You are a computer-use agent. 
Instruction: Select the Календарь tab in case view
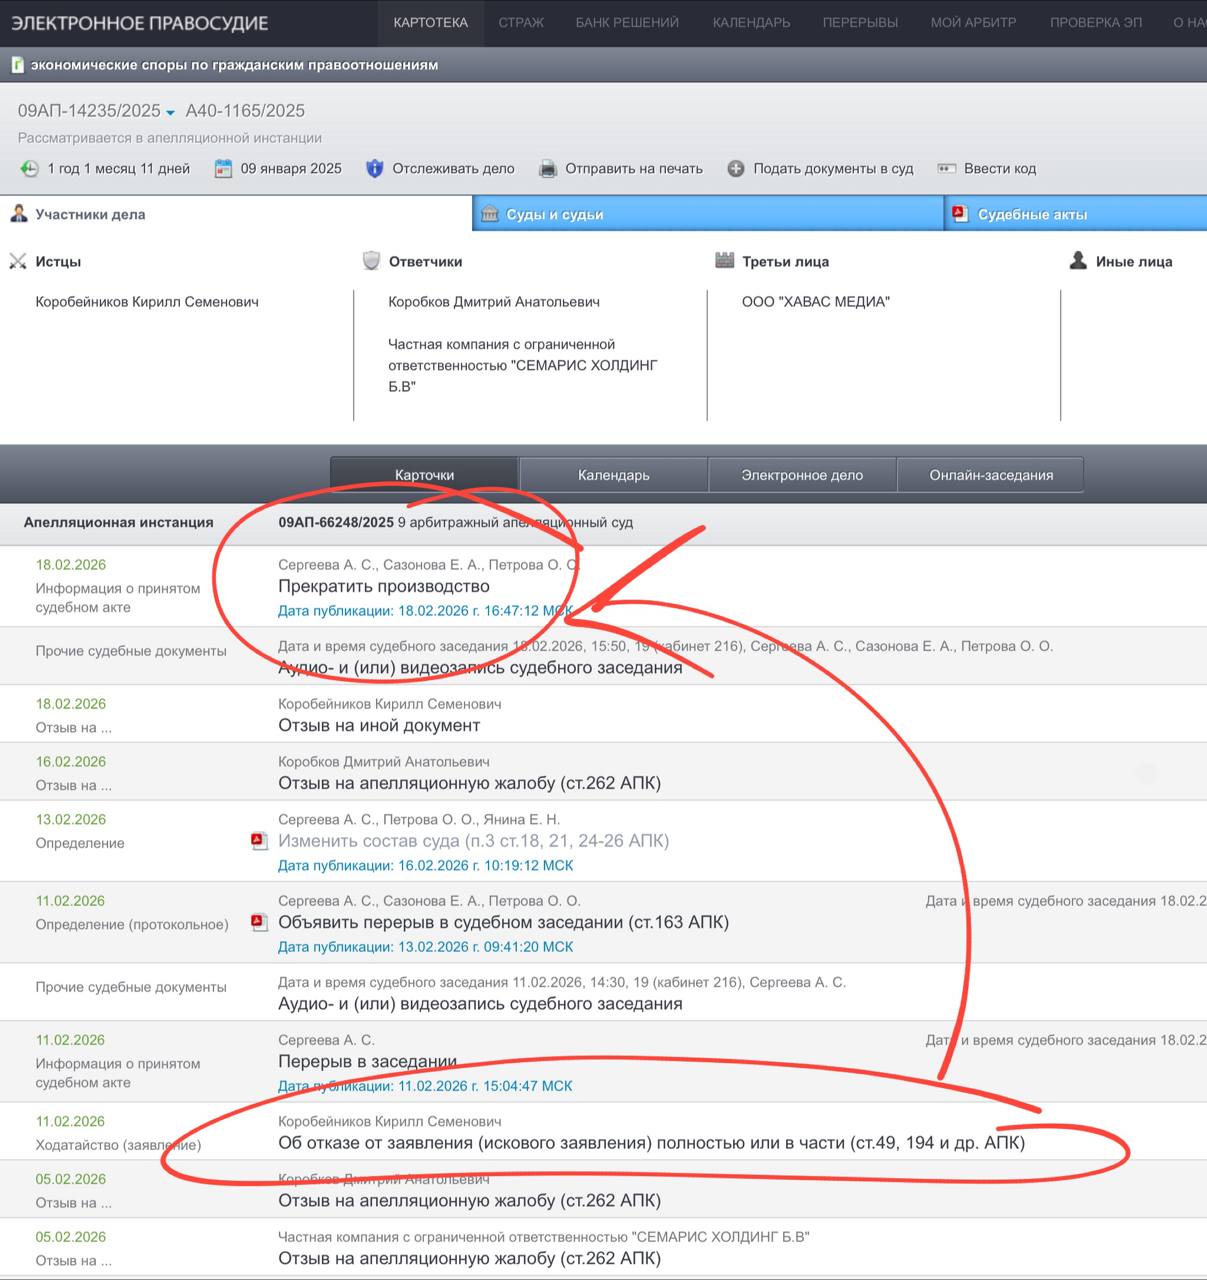[613, 475]
